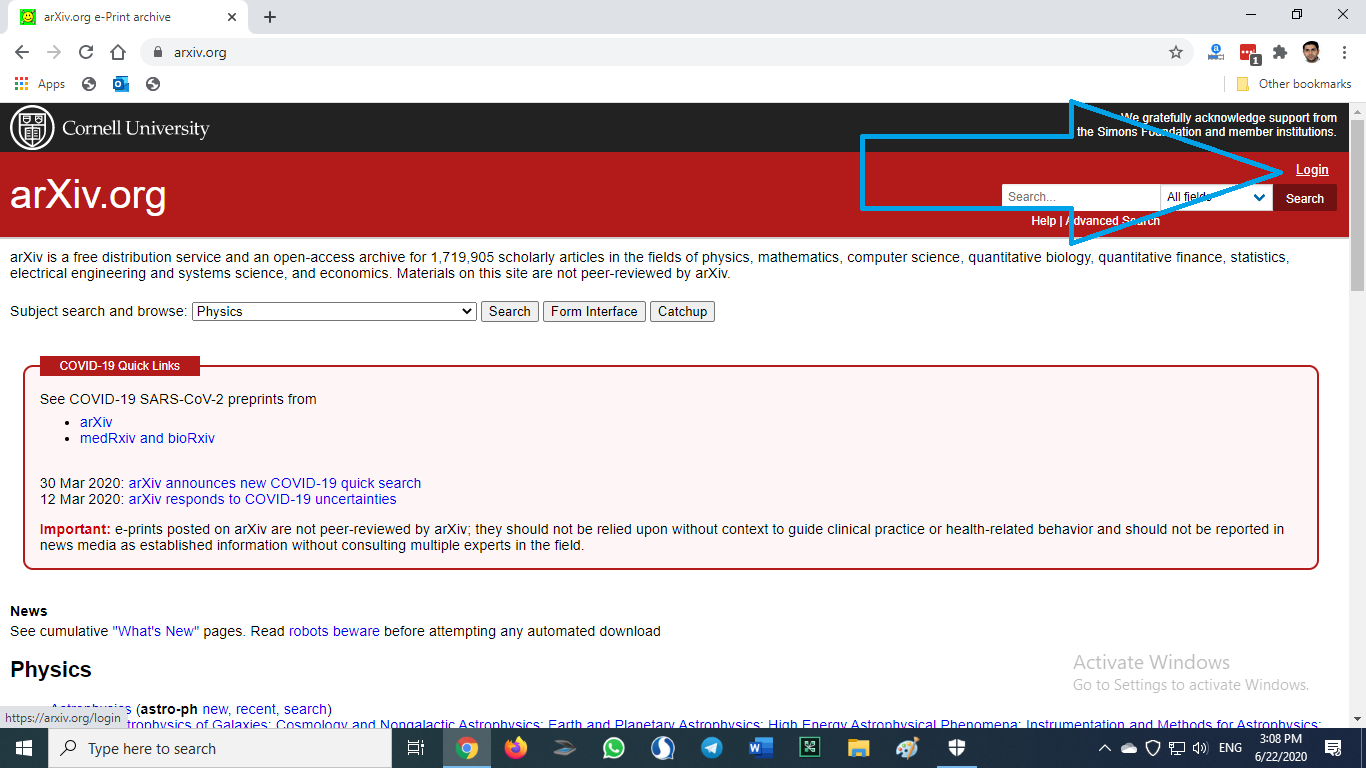Screen dimensions: 1366x768
Task: Open a new browser tab
Action: point(270,17)
